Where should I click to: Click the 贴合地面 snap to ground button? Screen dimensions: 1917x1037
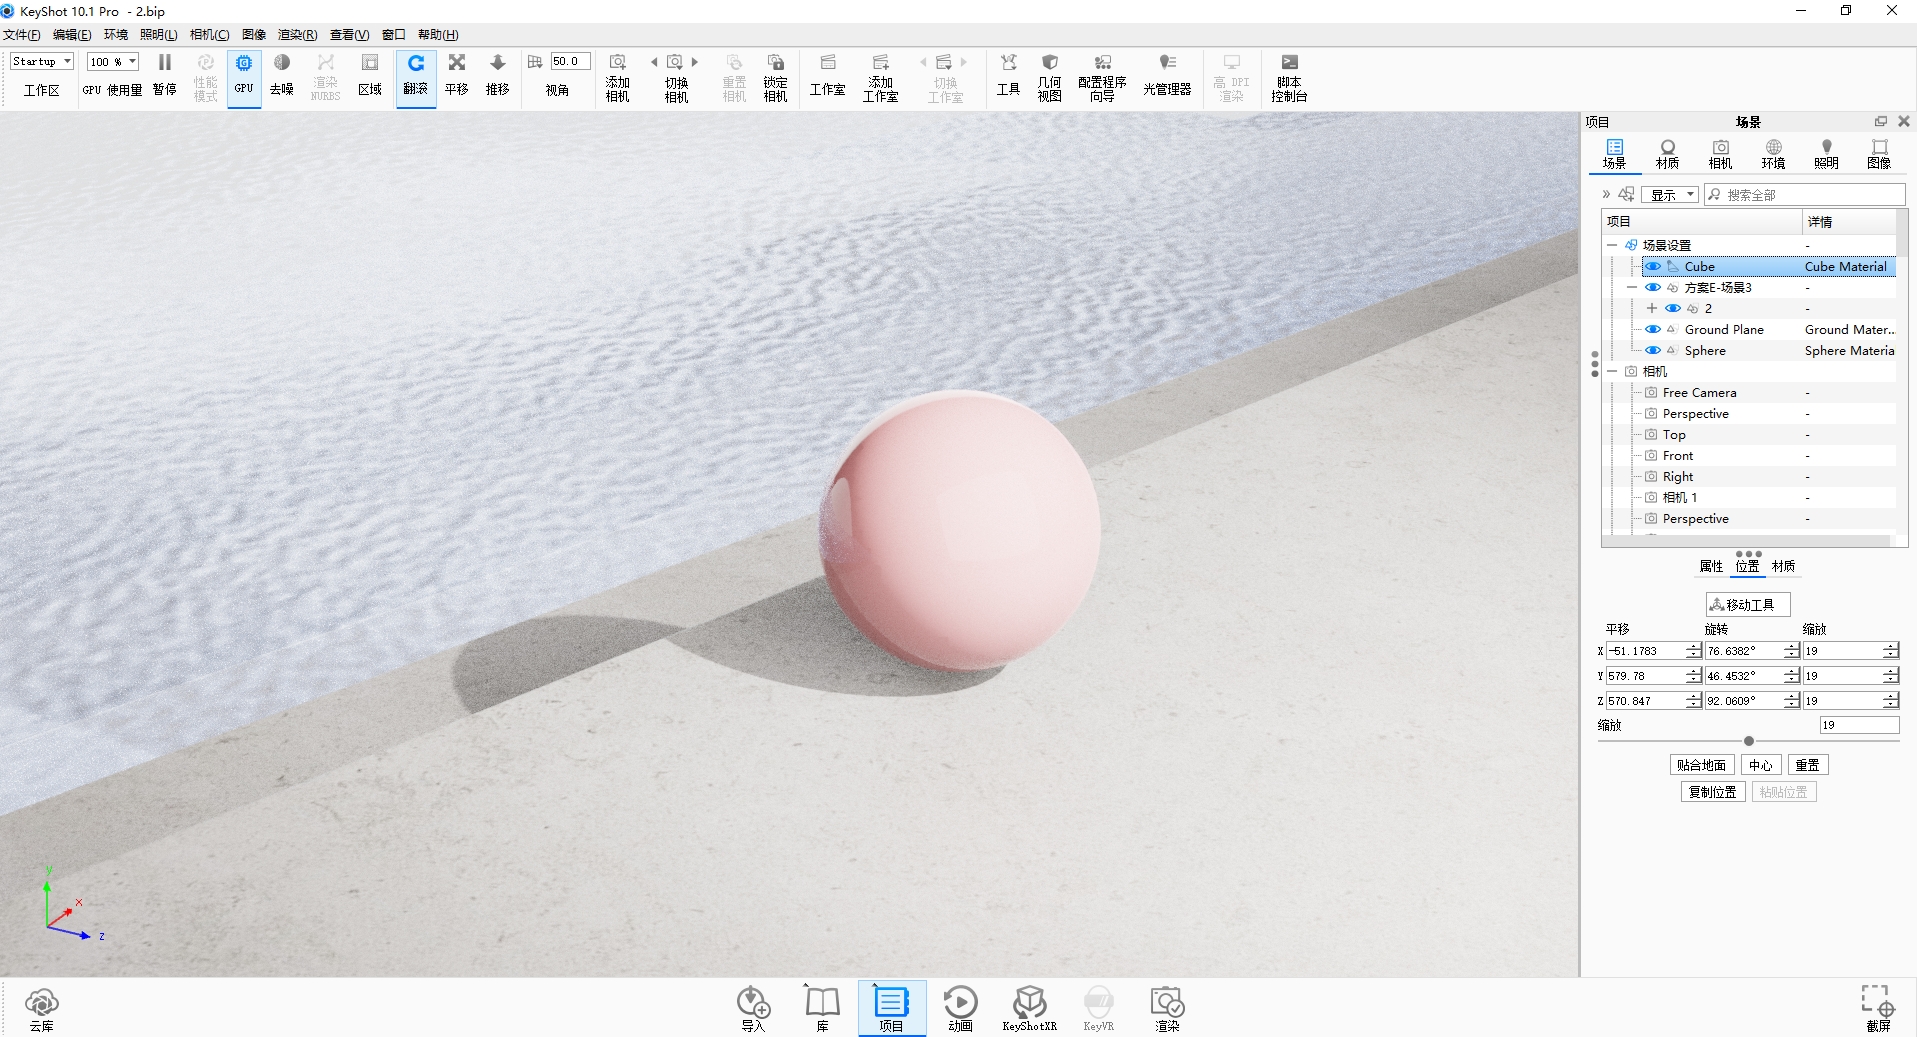[x=1701, y=765]
